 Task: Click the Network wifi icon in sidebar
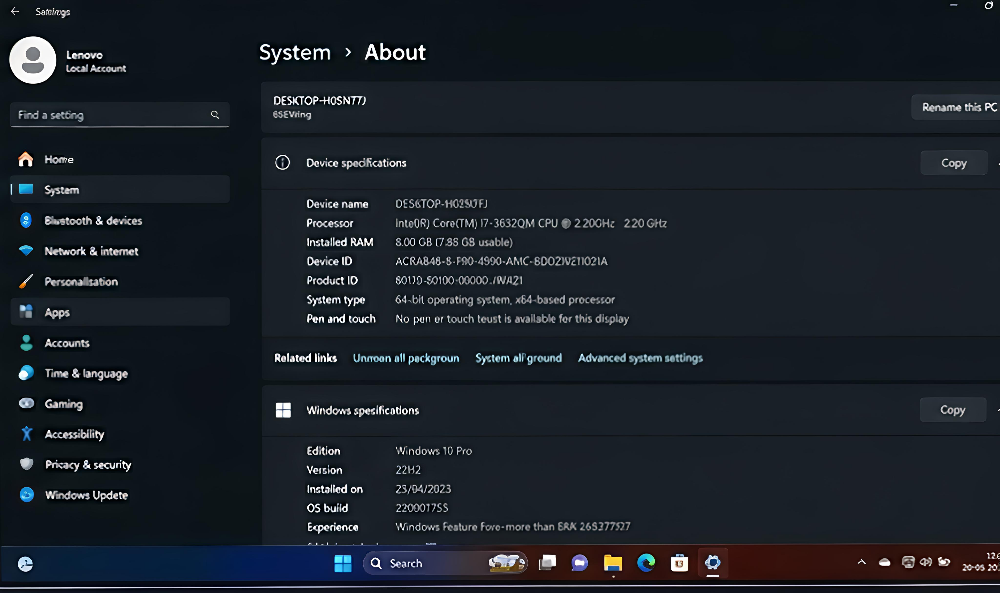tap(26, 251)
